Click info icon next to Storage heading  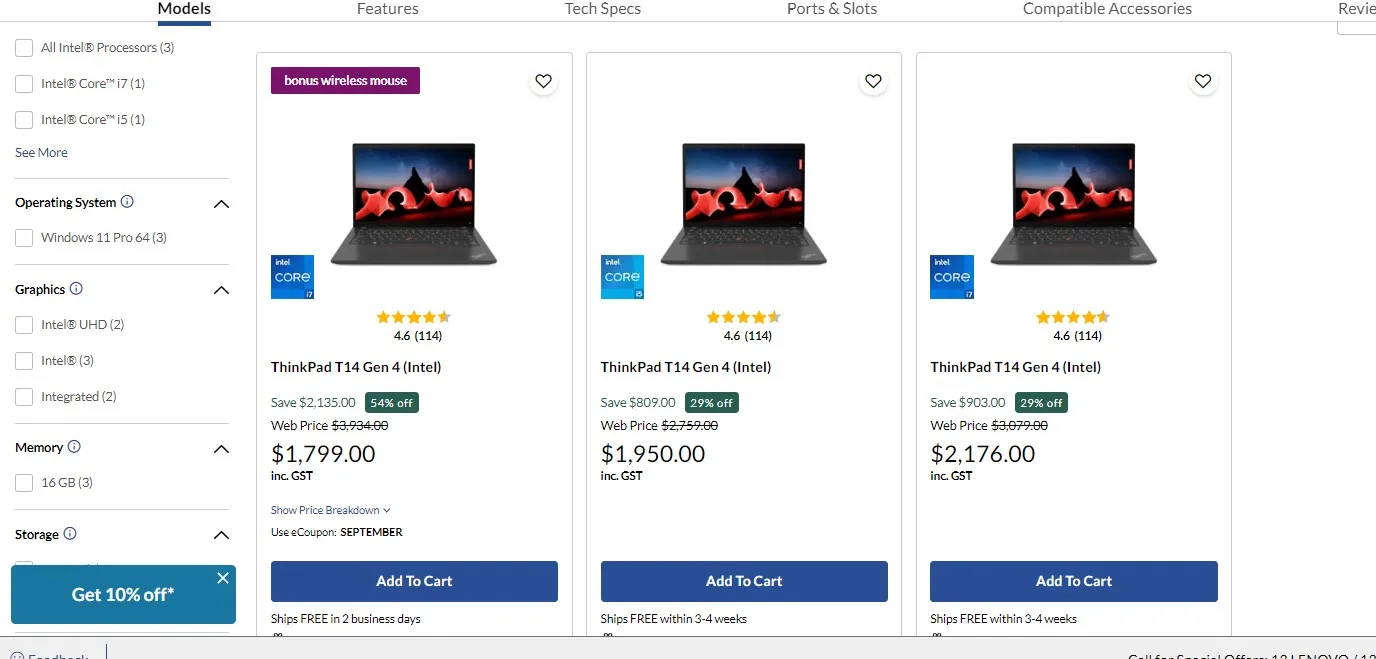point(70,534)
